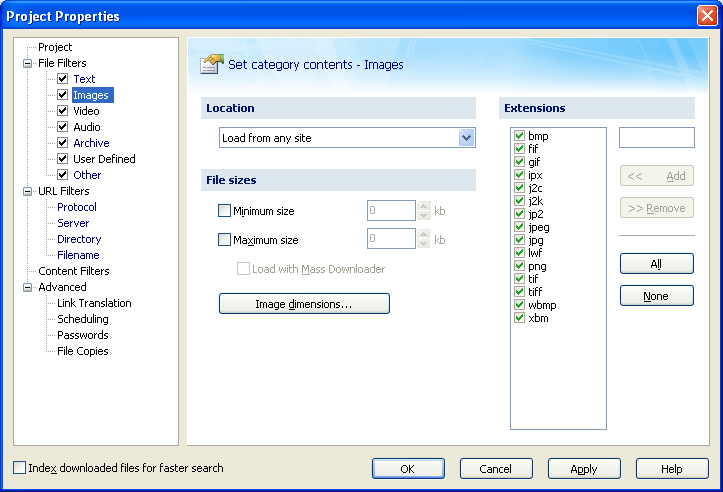Uncheck the jpeg extension
The width and height of the screenshot is (723, 492).
point(519,227)
